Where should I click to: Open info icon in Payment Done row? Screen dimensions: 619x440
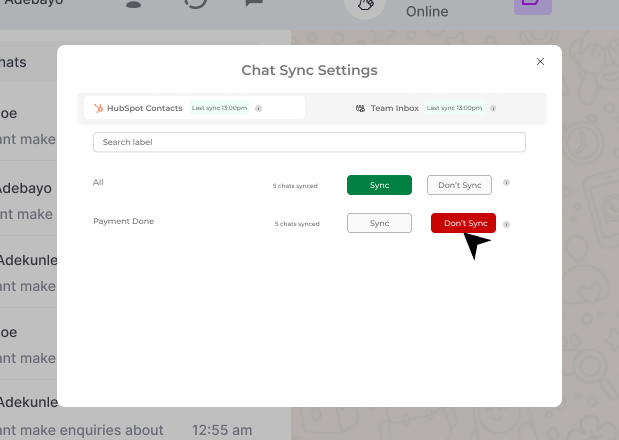(x=506, y=225)
